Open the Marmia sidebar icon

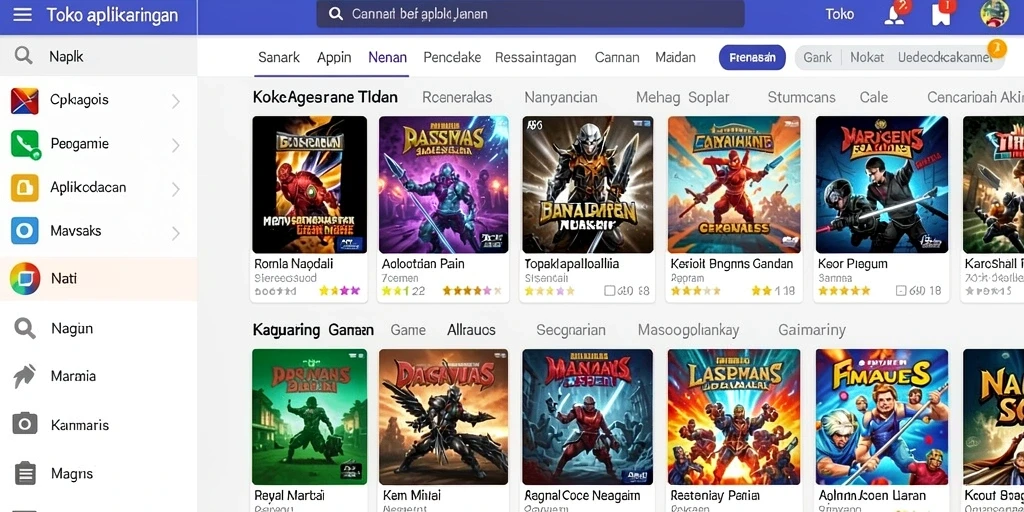coord(25,376)
